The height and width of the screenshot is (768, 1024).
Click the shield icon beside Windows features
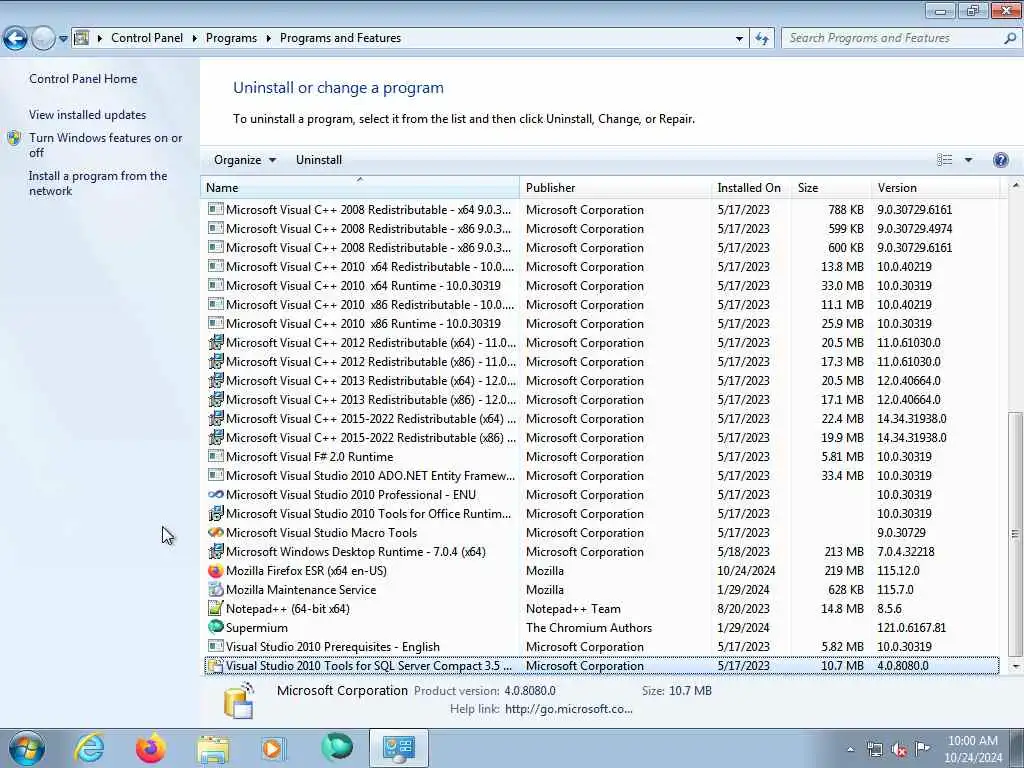[x=14, y=138]
